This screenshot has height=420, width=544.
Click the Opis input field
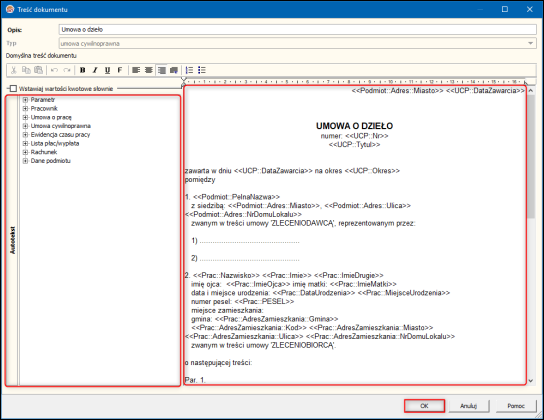point(298,29)
